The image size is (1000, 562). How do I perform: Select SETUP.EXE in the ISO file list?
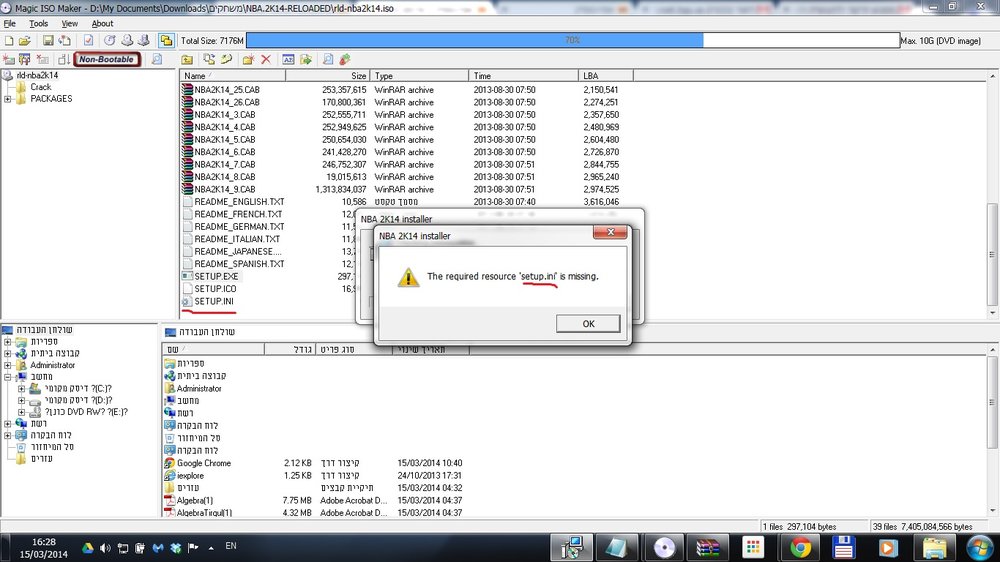click(216, 276)
